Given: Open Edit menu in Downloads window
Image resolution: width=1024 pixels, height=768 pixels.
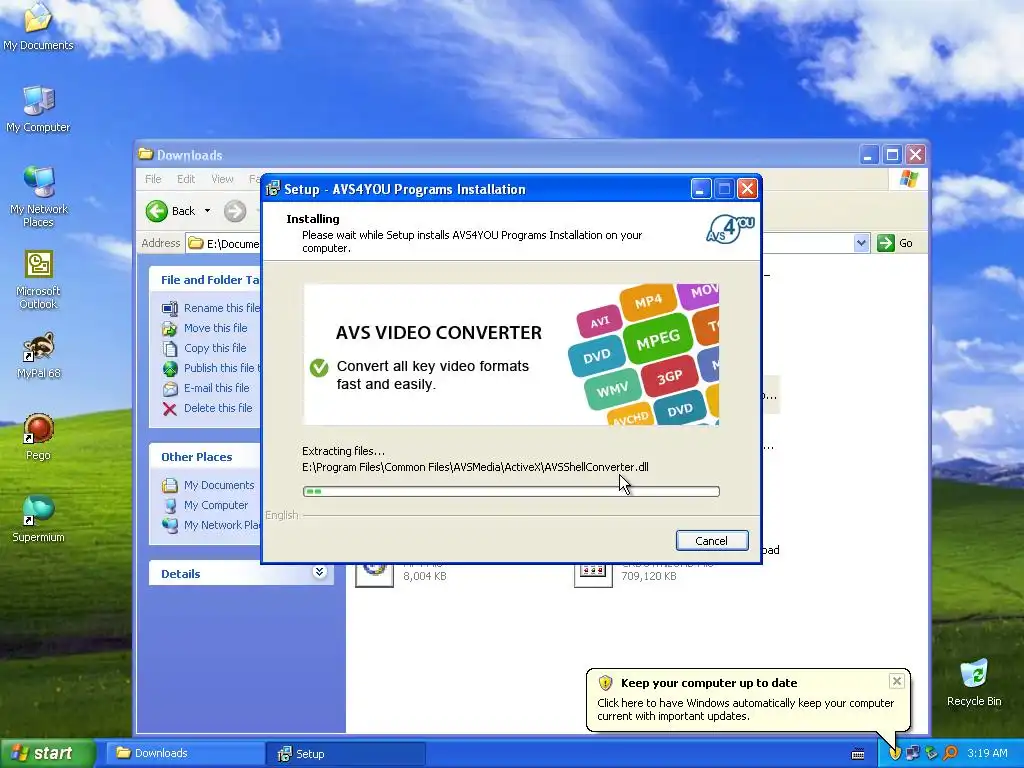Looking at the screenshot, I should [x=185, y=179].
